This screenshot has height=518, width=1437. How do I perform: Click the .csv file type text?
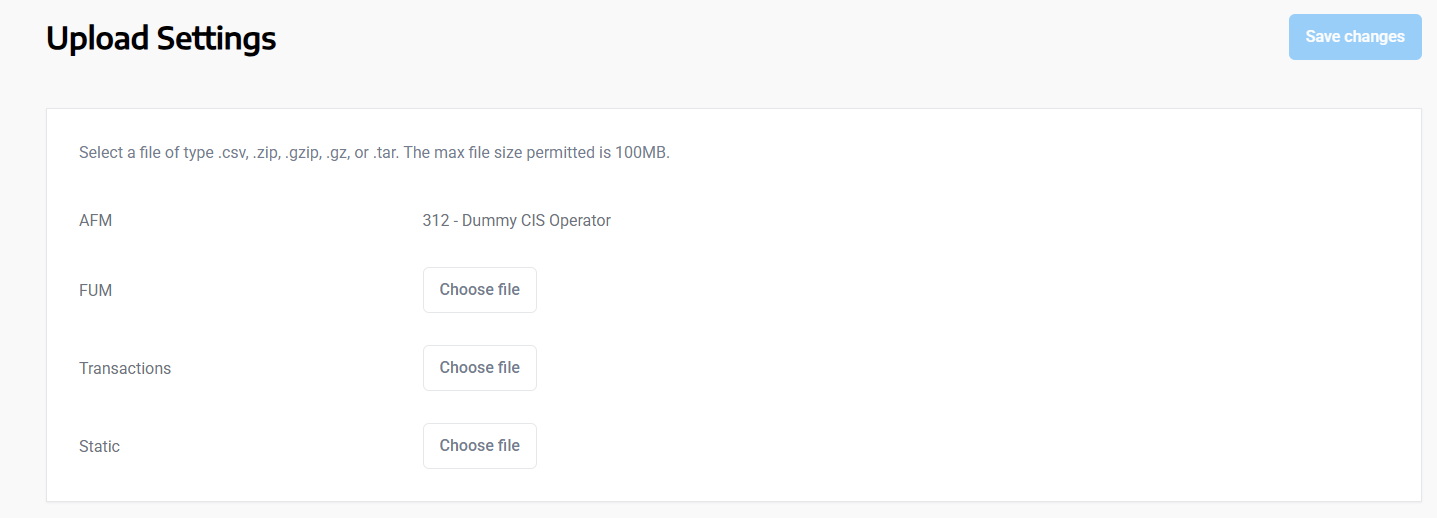pyautogui.click(x=231, y=154)
